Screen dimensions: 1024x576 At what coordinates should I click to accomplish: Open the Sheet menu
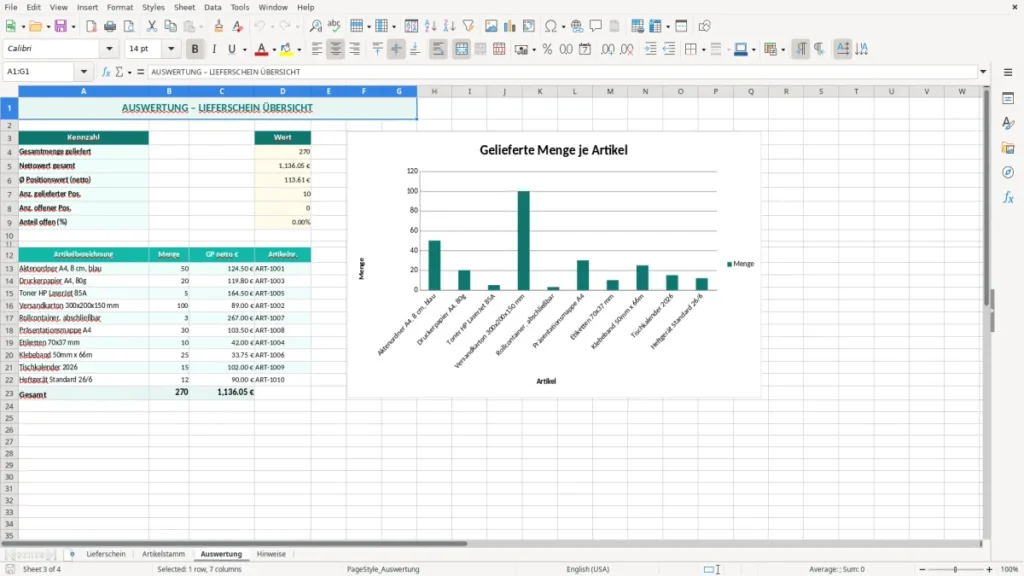[184, 7]
